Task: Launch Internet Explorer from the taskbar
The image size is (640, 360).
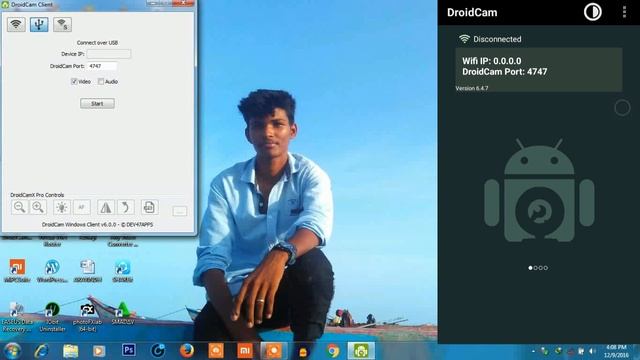Action: pos(42,351)
